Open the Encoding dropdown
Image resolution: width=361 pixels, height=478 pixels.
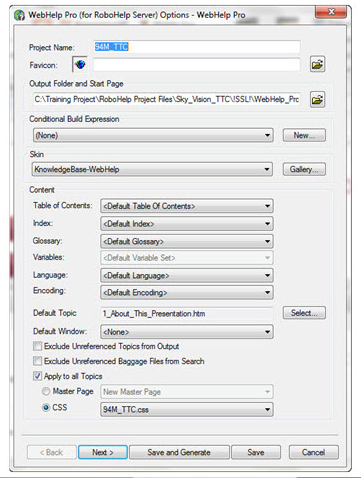[187, 292]
